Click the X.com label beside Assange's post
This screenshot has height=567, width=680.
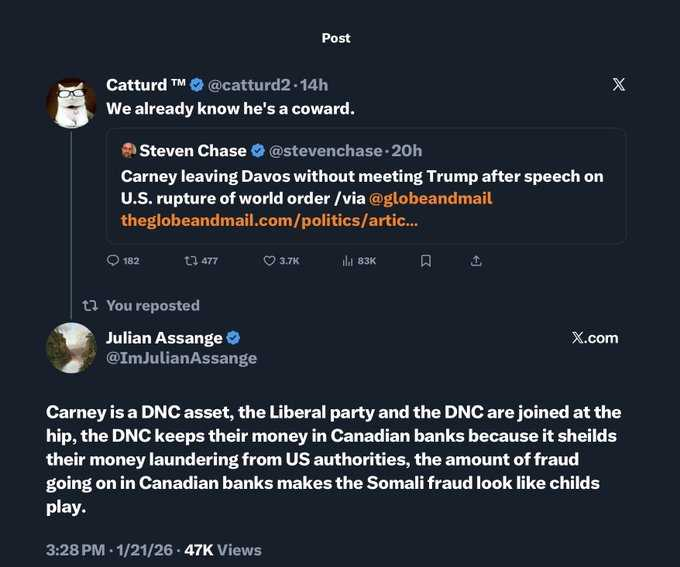(595, 338)
